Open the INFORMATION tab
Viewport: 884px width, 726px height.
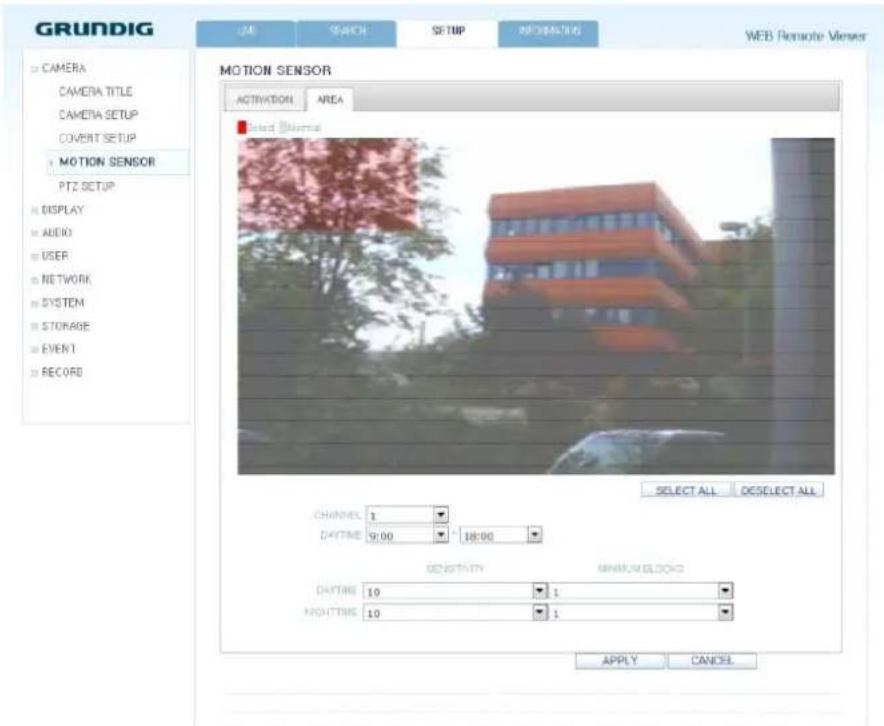(548, 34)
